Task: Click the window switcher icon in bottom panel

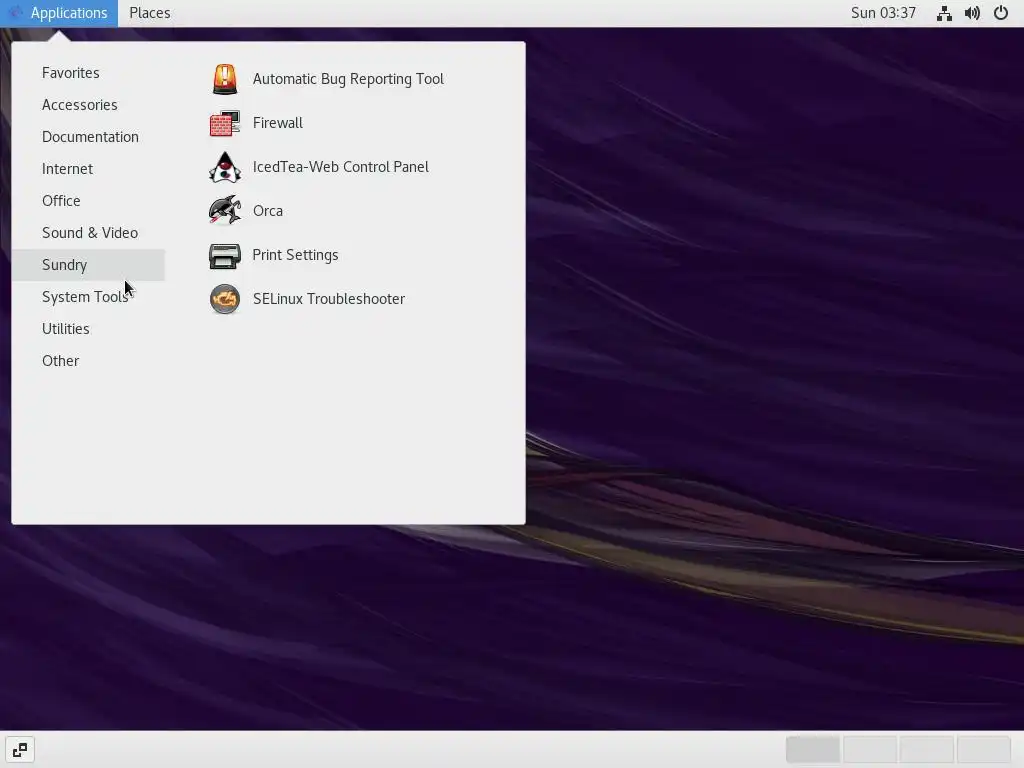Action: point(20,750)
